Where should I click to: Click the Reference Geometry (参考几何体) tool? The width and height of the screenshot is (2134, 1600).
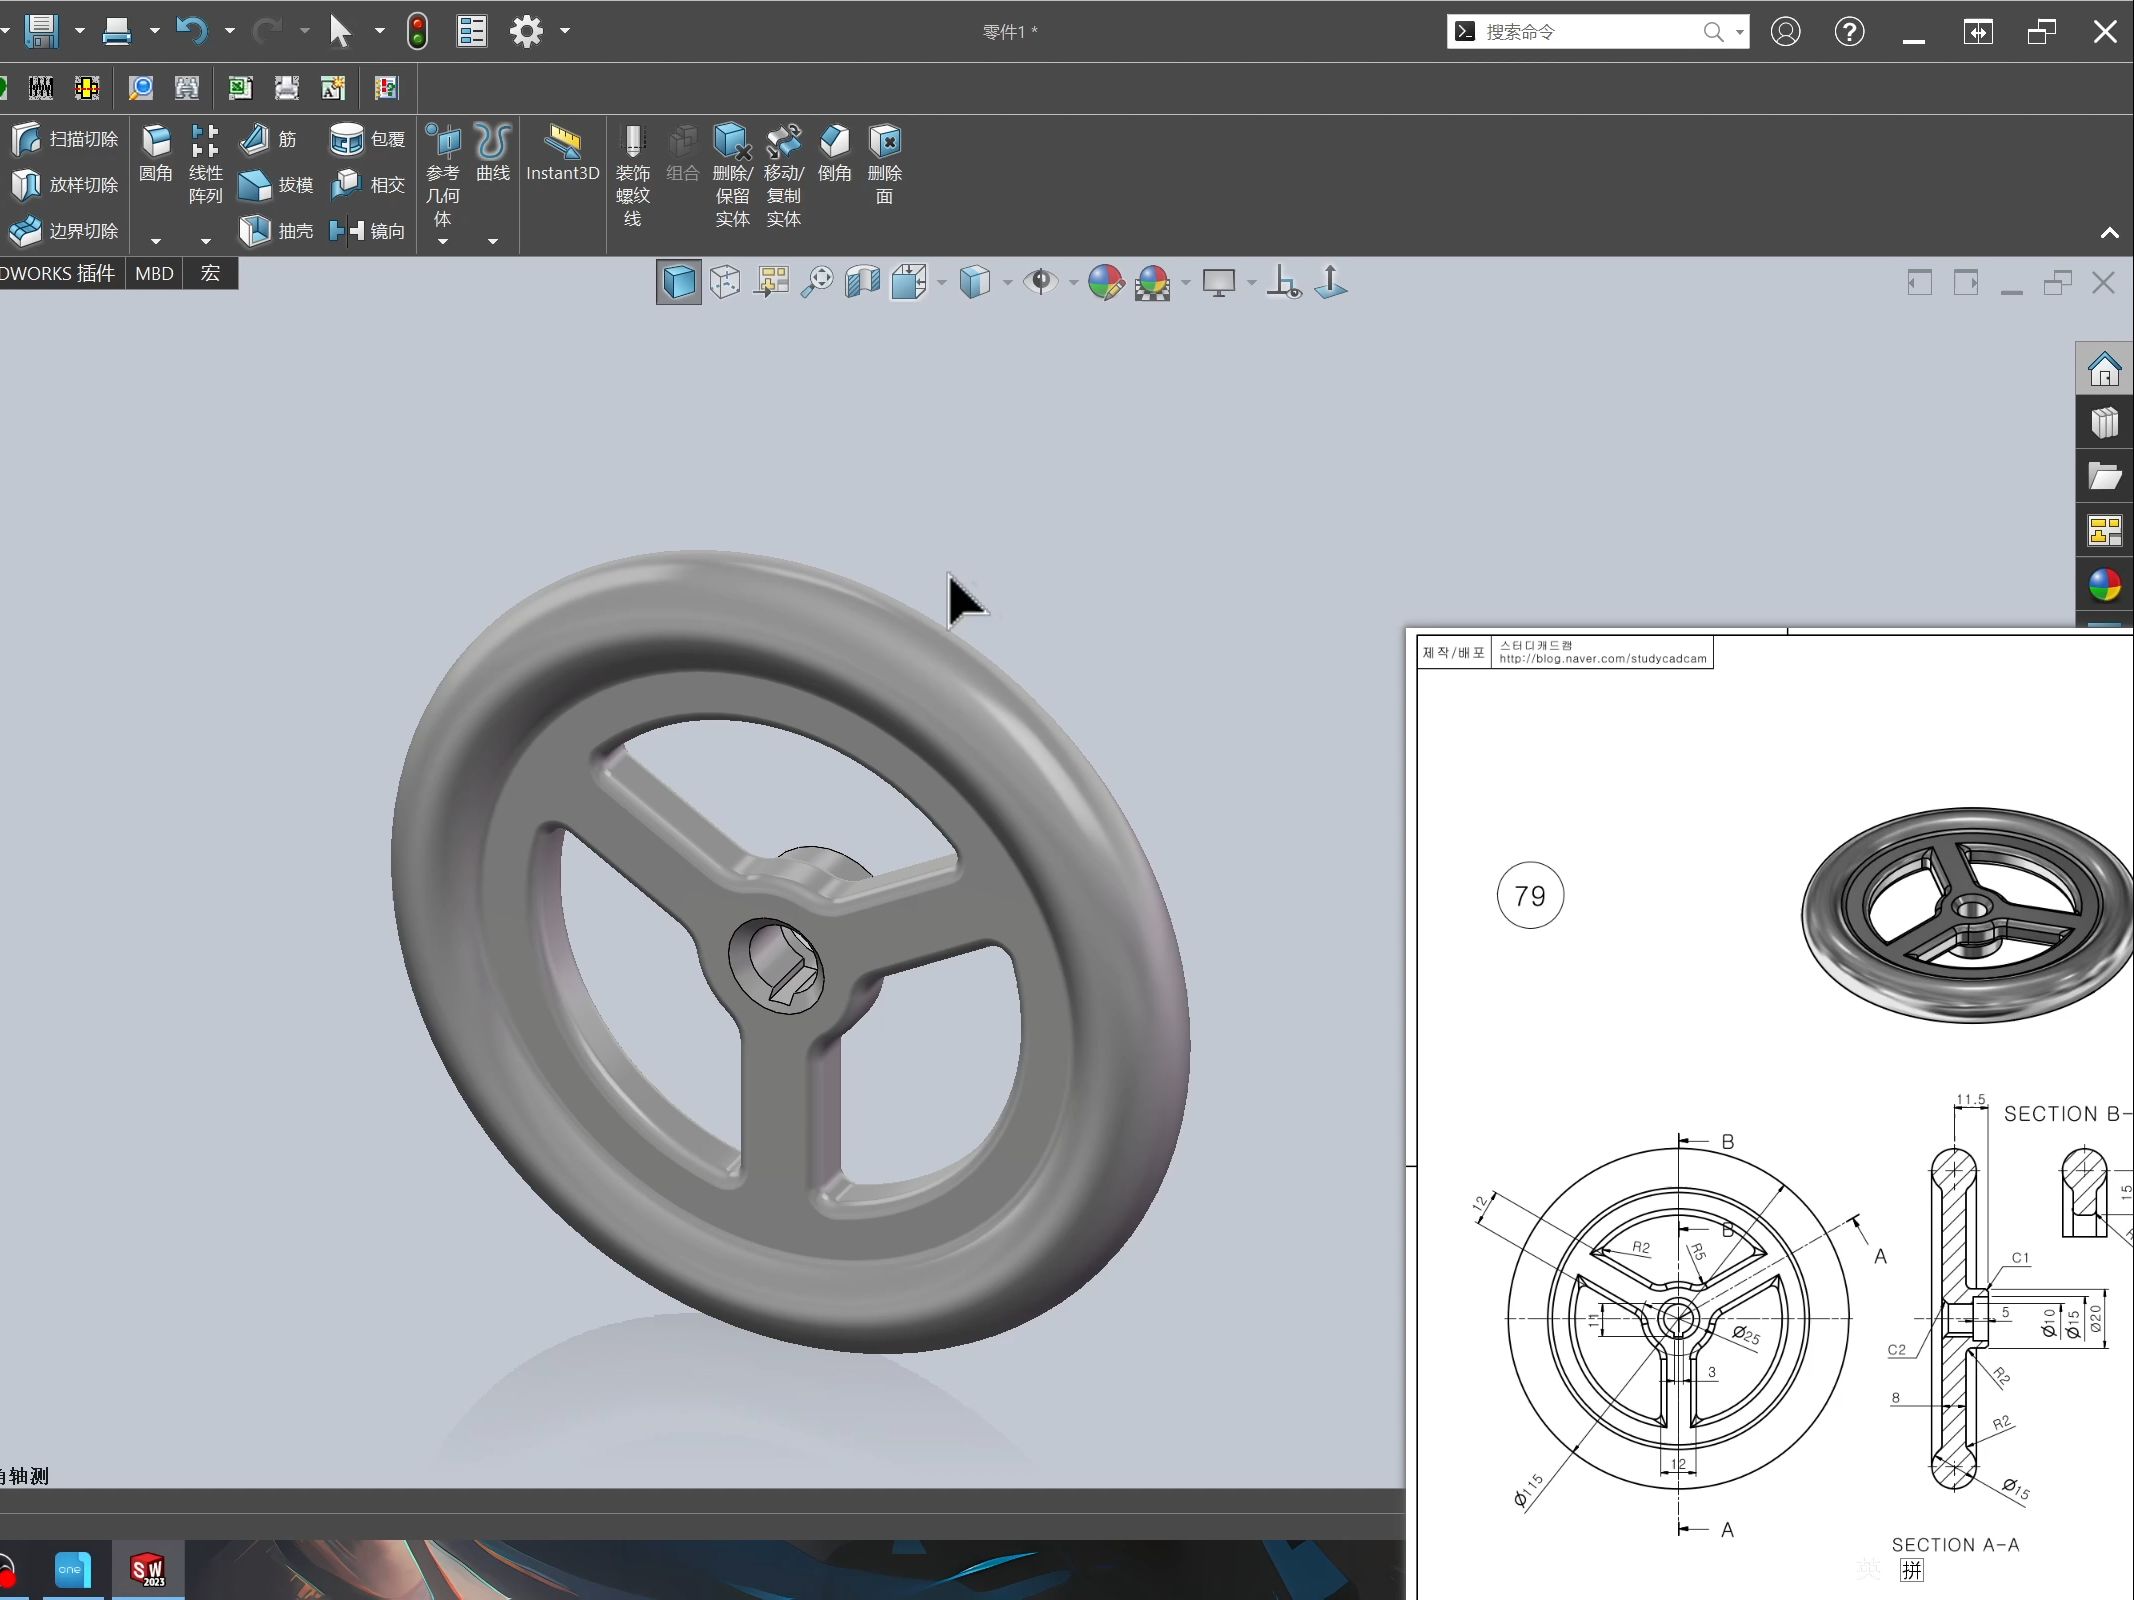tap(442, 175)
